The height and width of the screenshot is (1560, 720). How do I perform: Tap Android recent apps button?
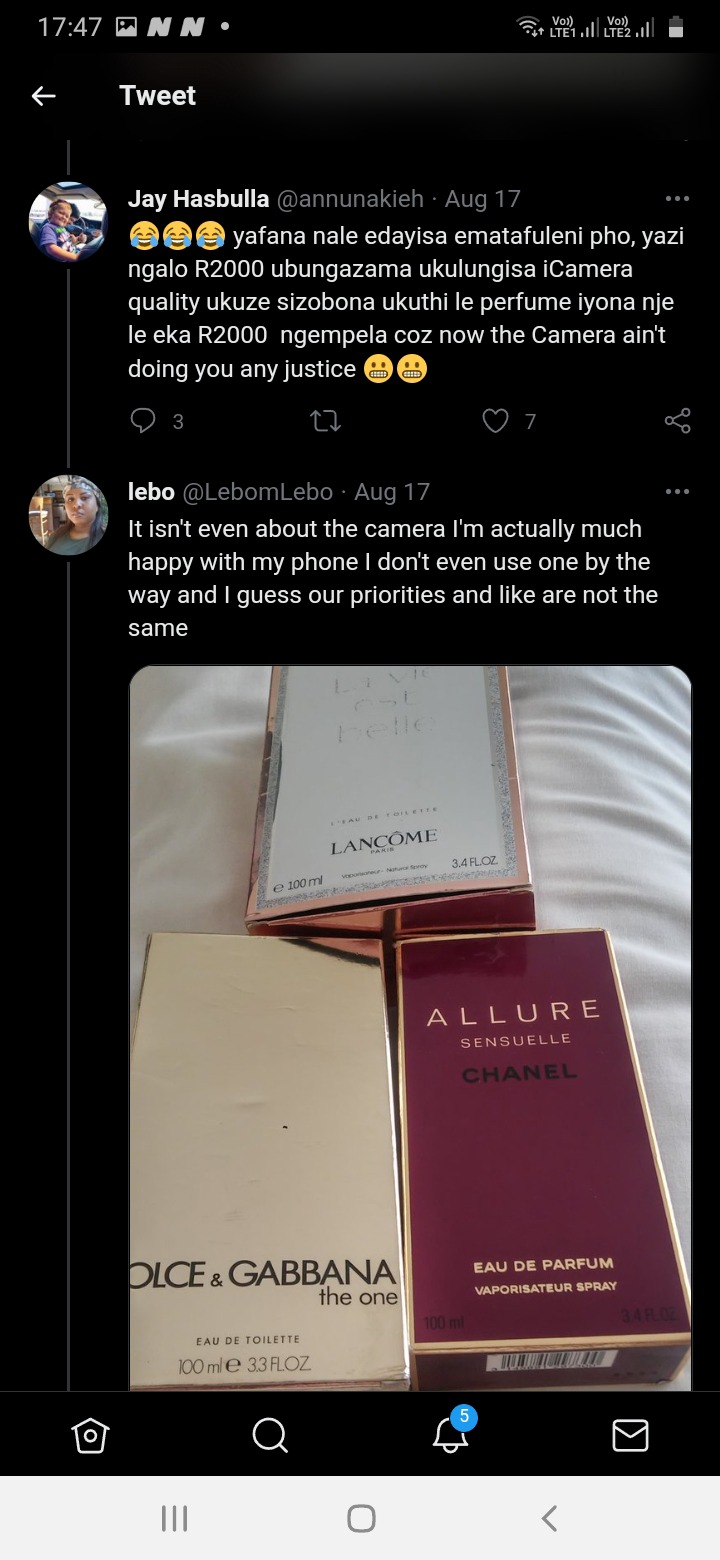175,1518
